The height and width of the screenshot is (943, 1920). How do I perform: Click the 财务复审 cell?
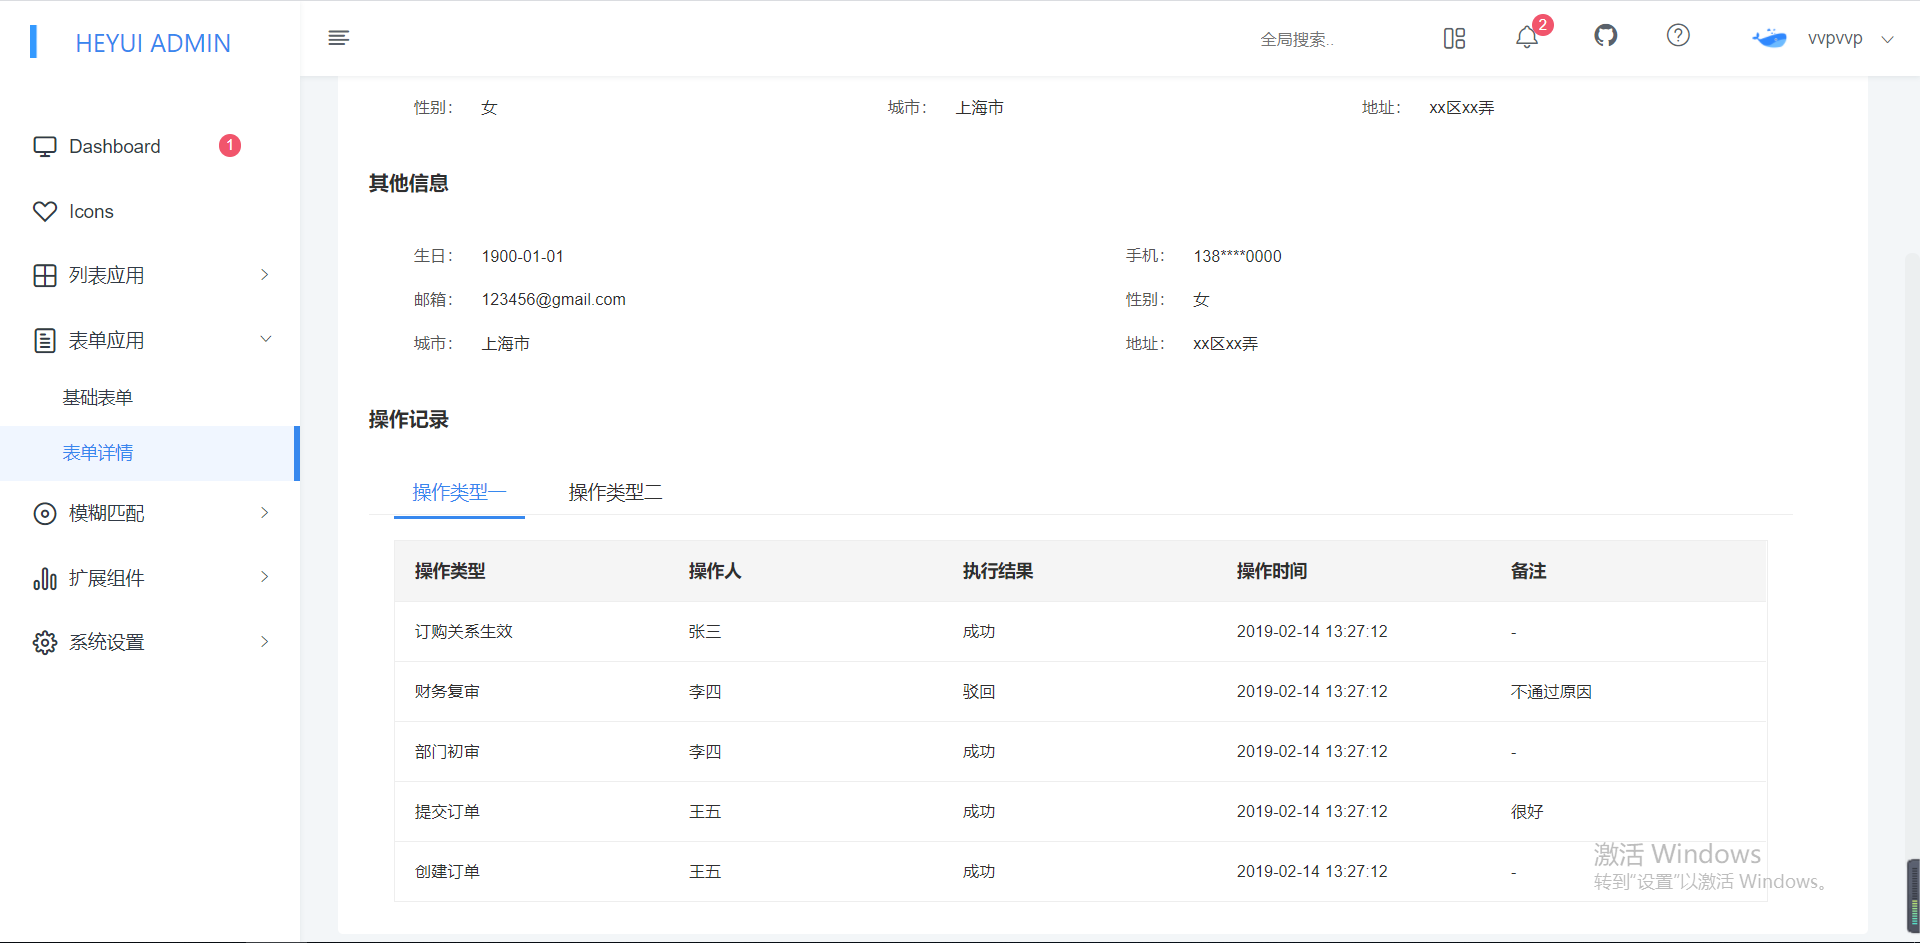(x=447, y=692)
